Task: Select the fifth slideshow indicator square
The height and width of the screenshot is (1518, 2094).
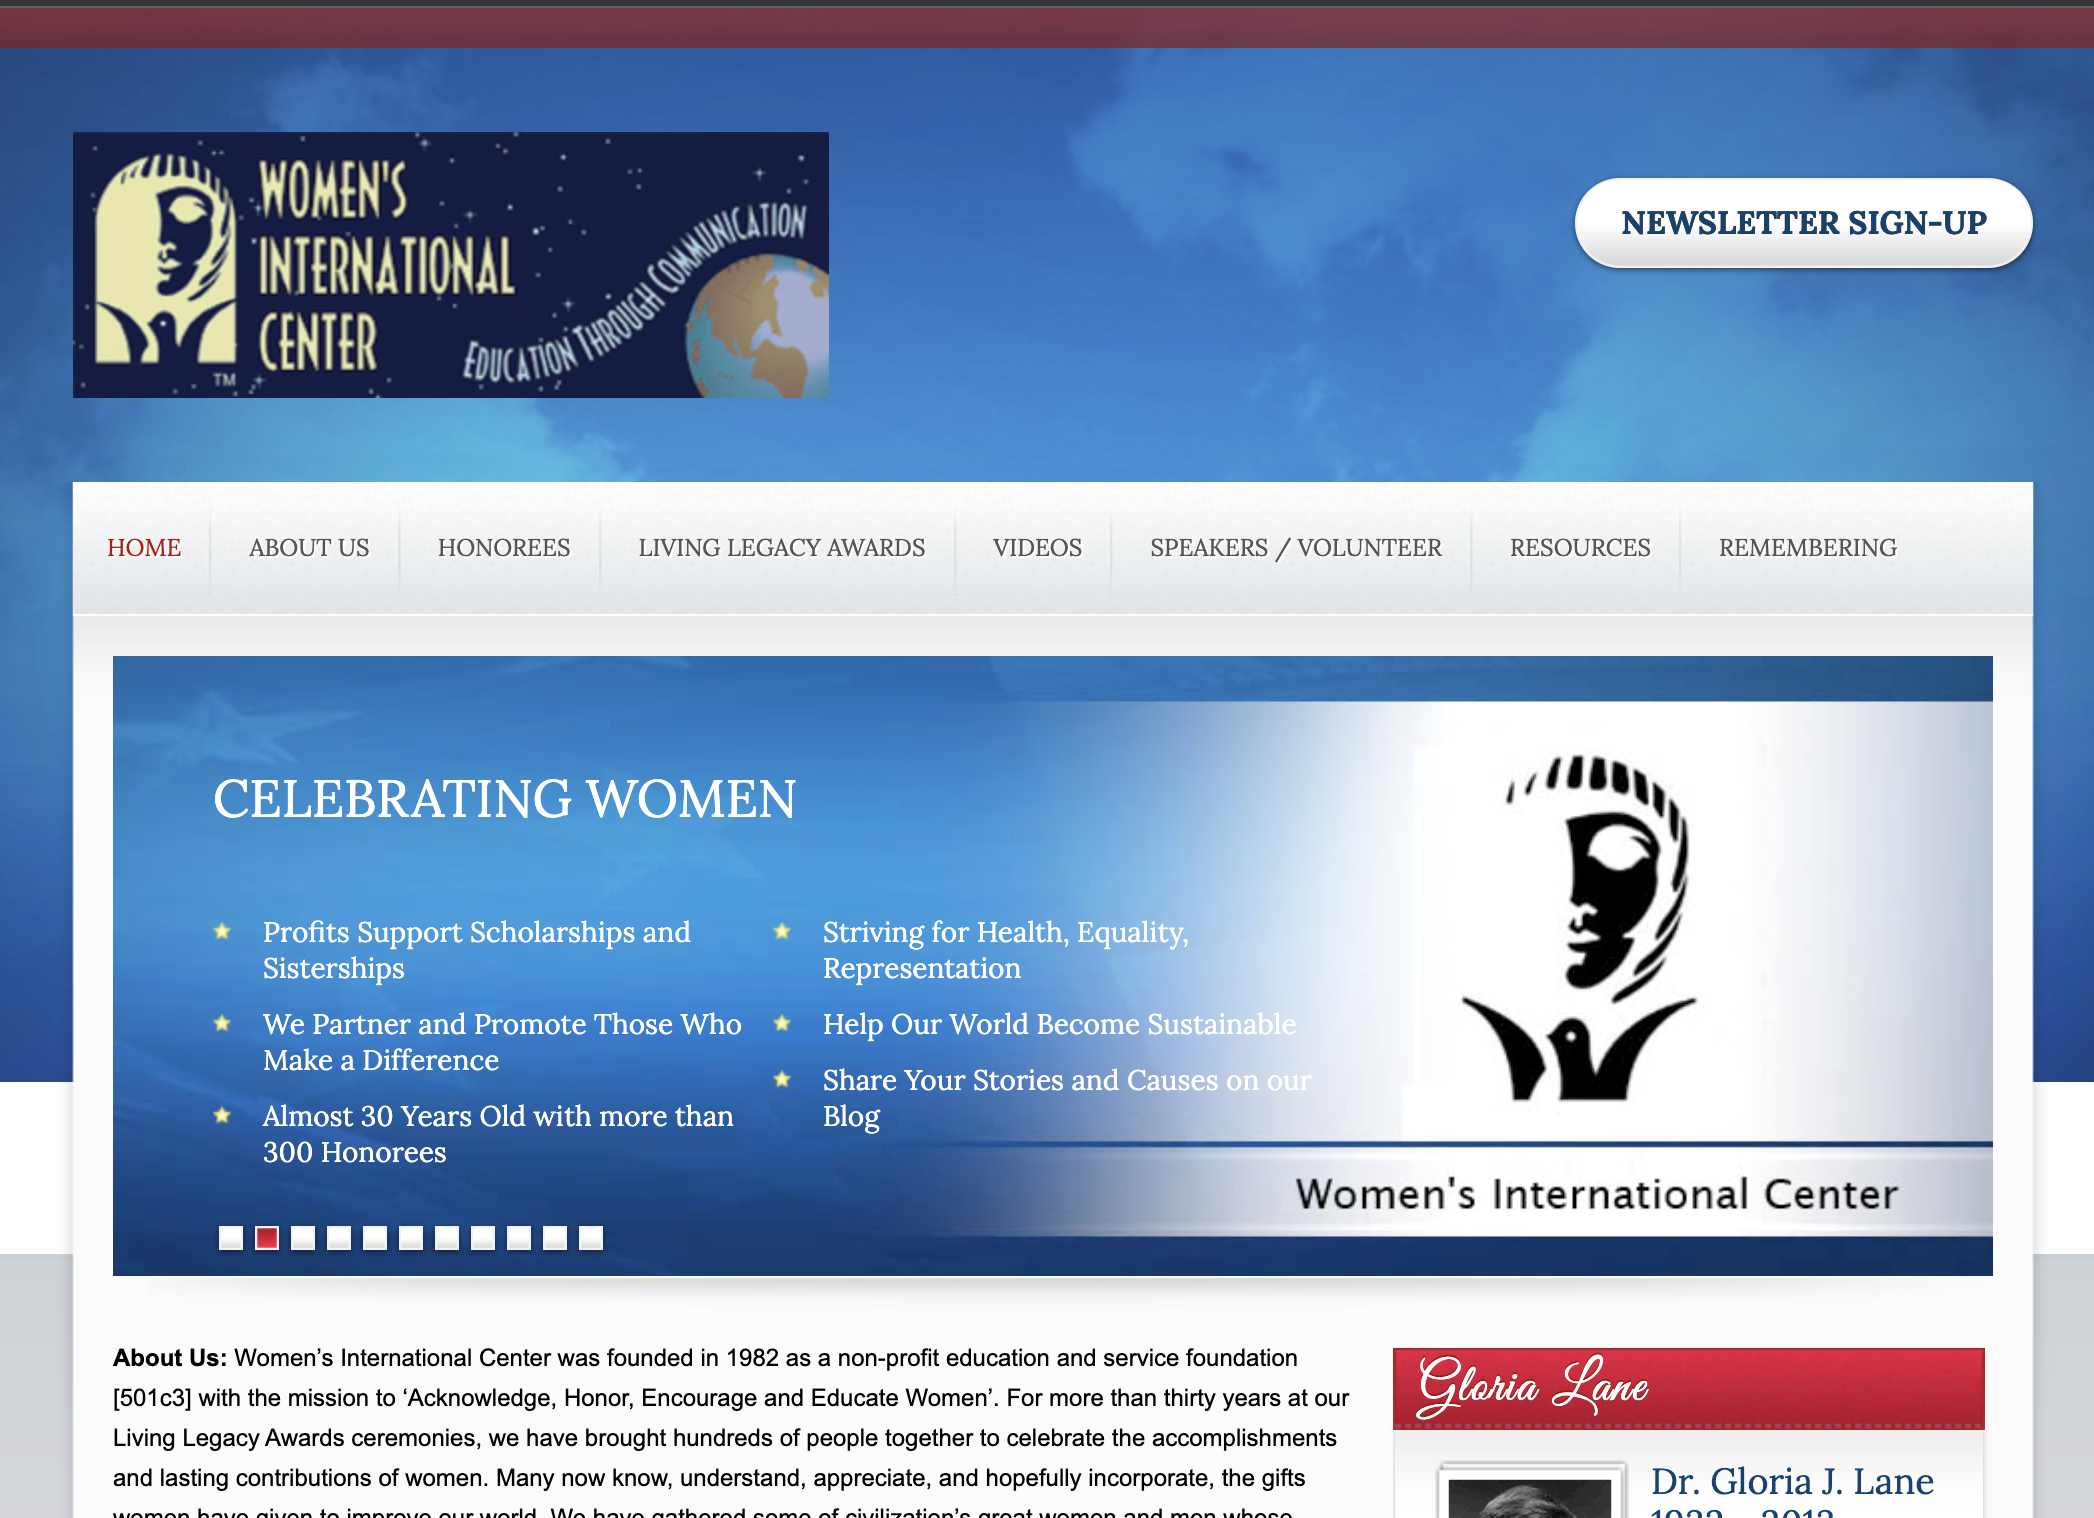Action: 375,1238
